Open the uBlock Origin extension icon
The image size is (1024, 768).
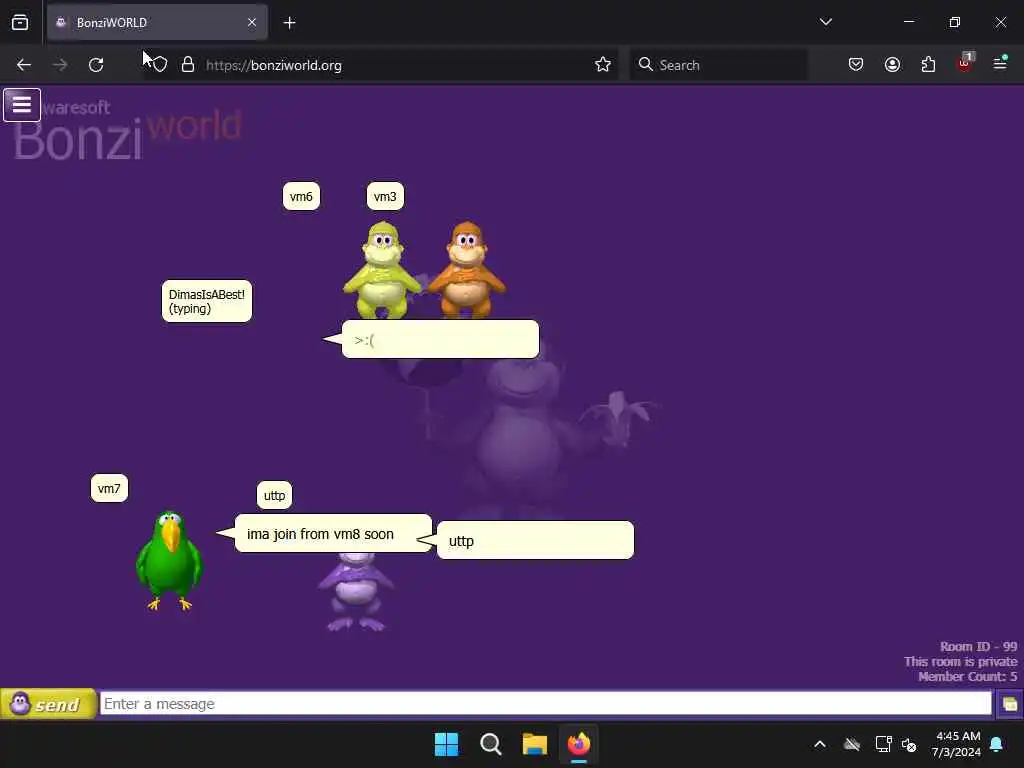point(965,63)
